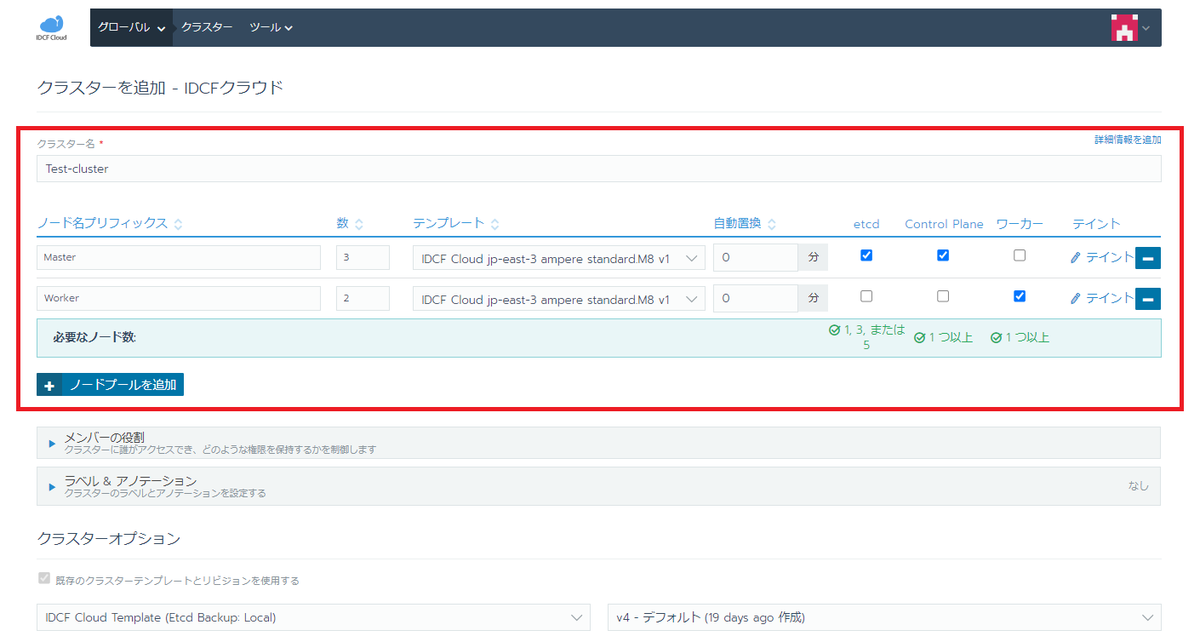Viewport: 1200px width, 642px height.
Task: Click the Master node prefix field
Action: [179, 257]
